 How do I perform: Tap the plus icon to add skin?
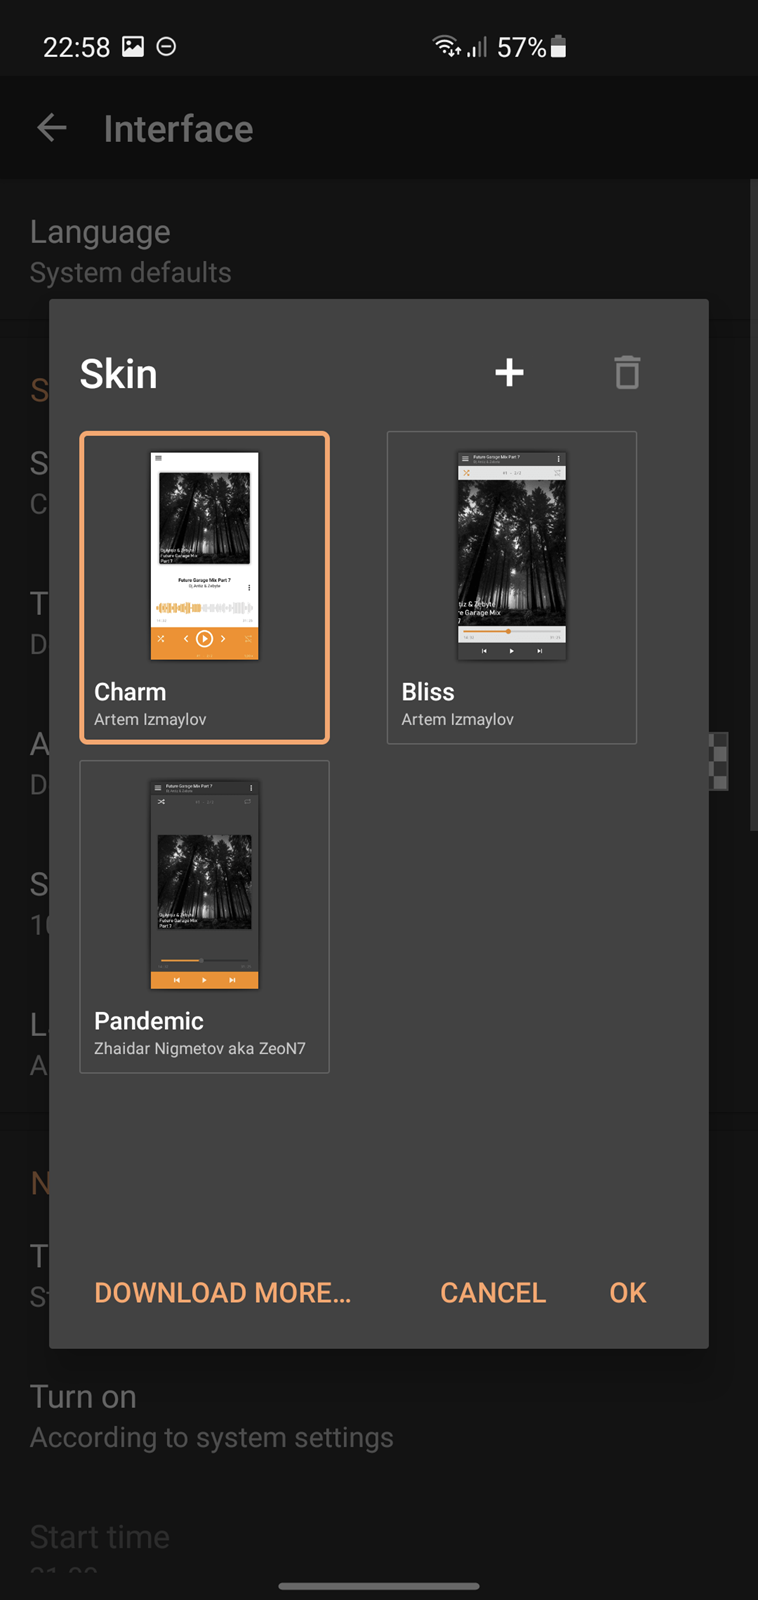click(509, 373)
